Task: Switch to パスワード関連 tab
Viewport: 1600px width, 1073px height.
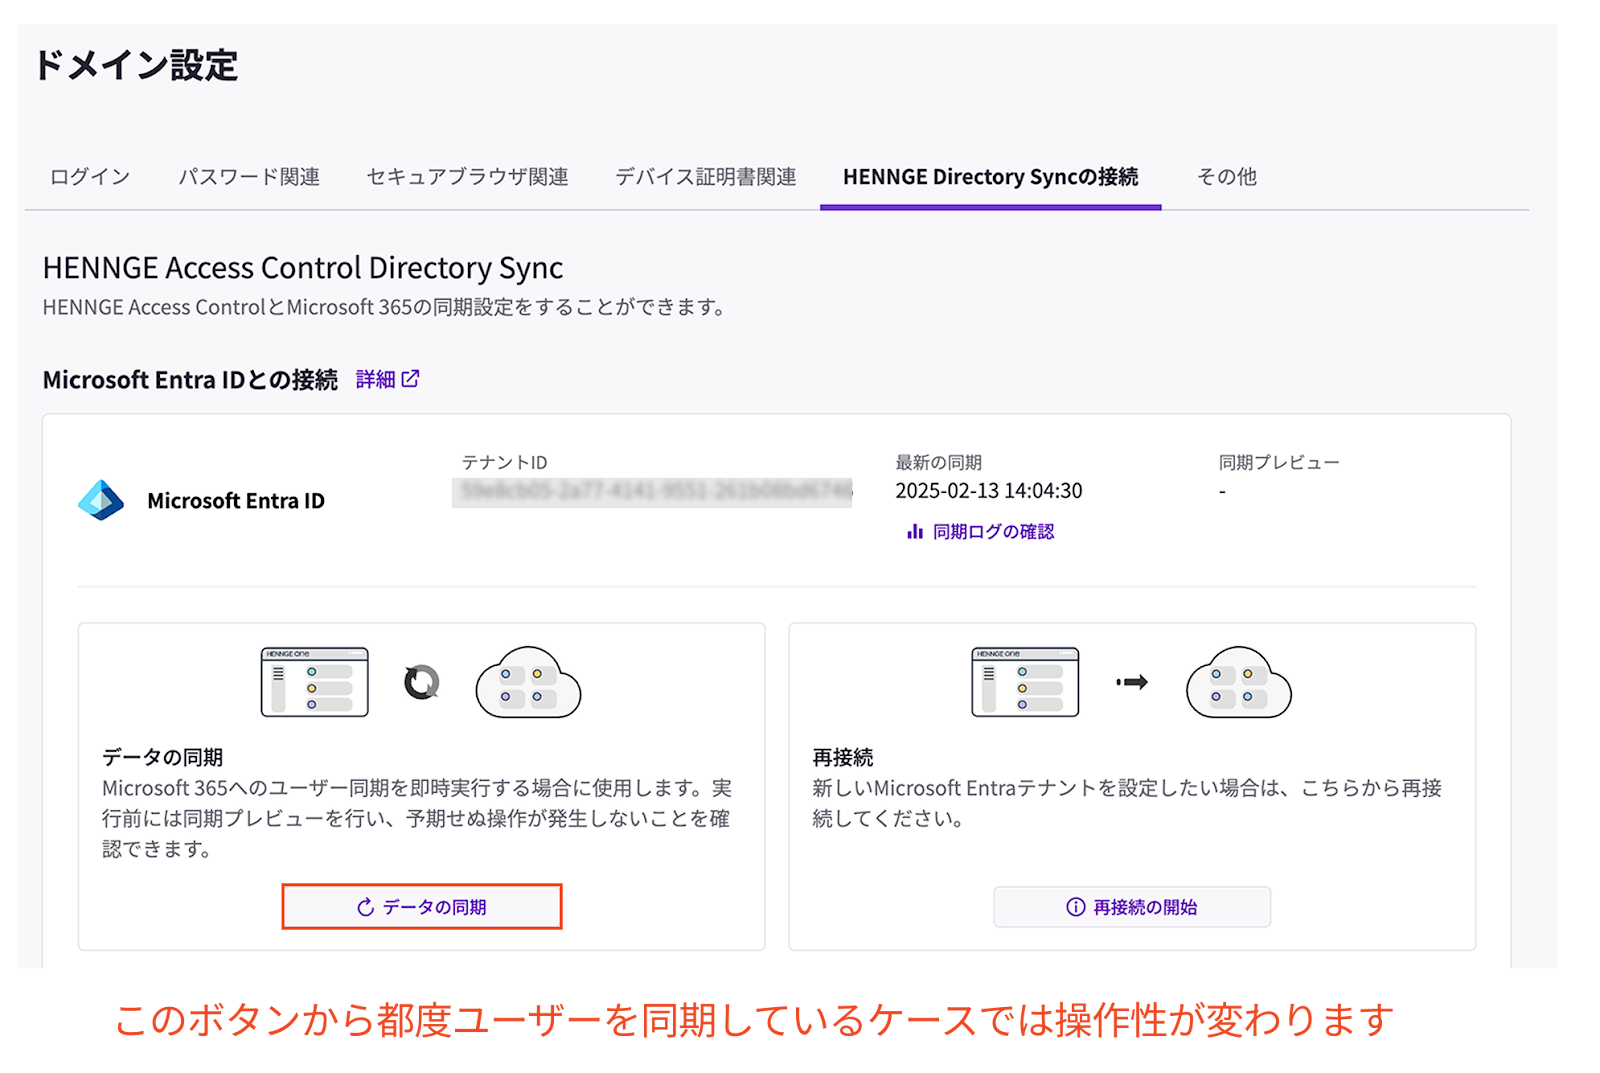Action: (249, 177)
